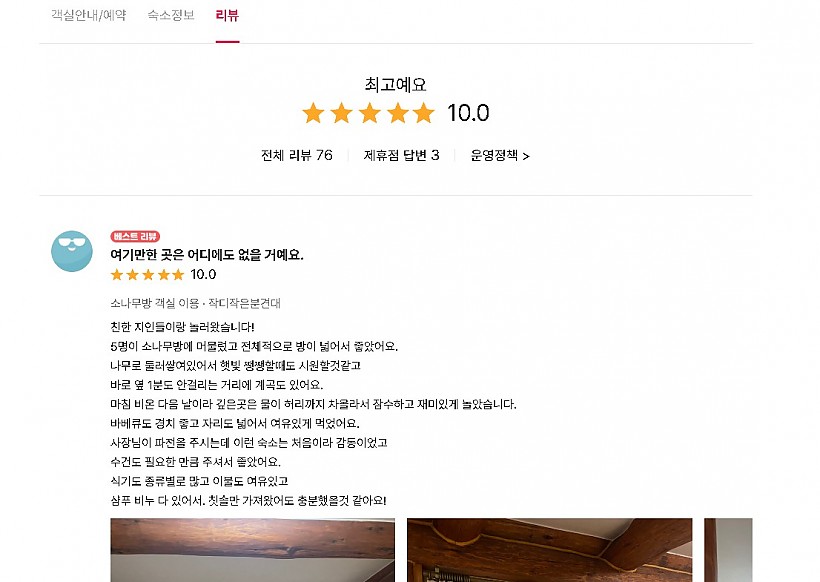This screenshot has height=582, width=820.
Task: Click the red 베스트 리뷰 badge
Action: click(x=135, y=237)
